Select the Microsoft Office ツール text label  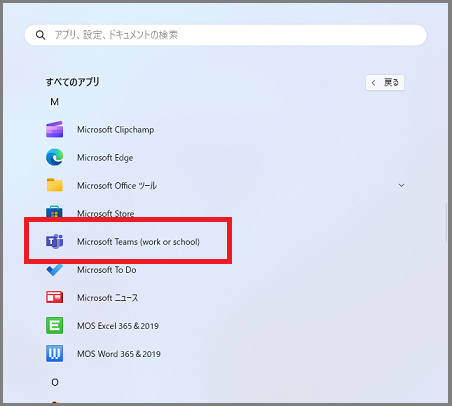pos(117,186)
